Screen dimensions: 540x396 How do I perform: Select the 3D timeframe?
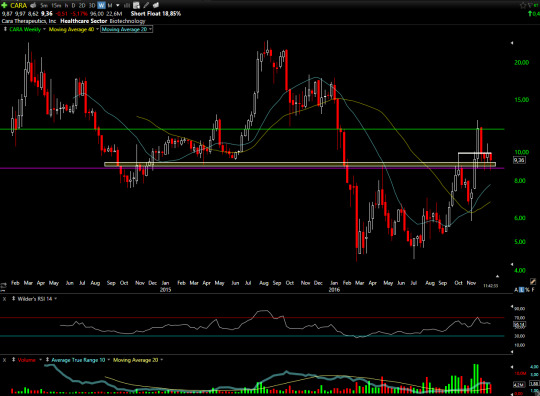coord(92,6)
